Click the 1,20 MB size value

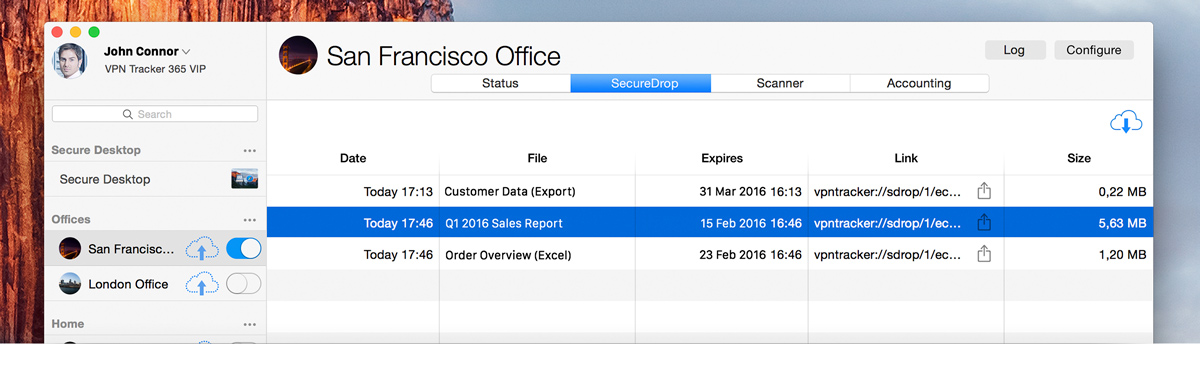(1122, 255)
